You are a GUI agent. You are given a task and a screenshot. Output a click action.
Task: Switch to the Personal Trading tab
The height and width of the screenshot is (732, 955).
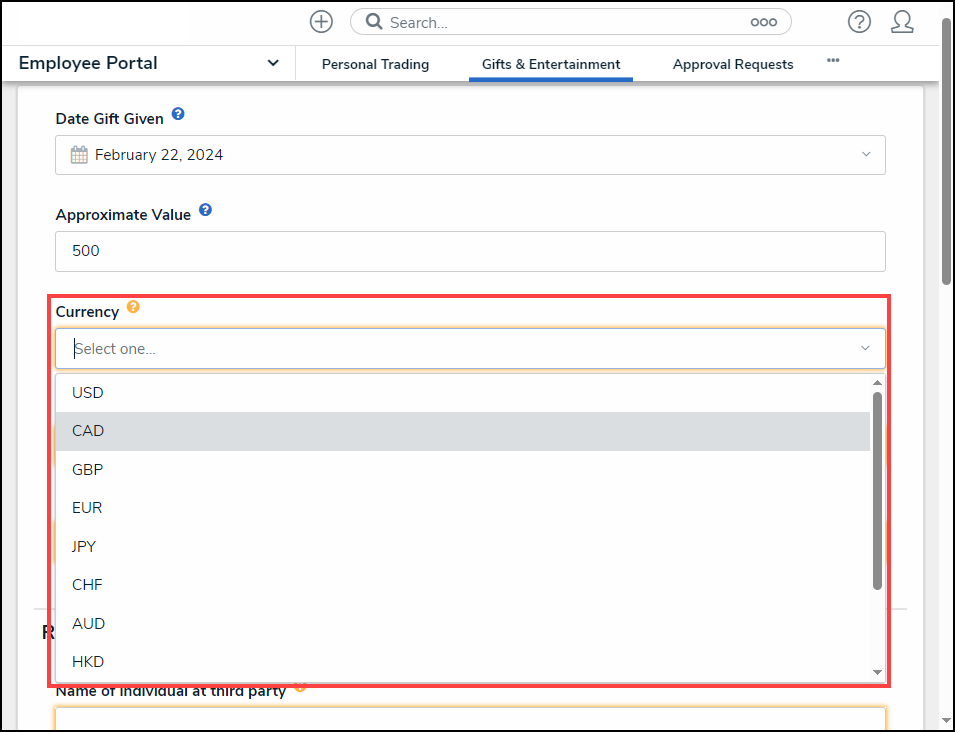pyautogui.click(x=375, y=64)
